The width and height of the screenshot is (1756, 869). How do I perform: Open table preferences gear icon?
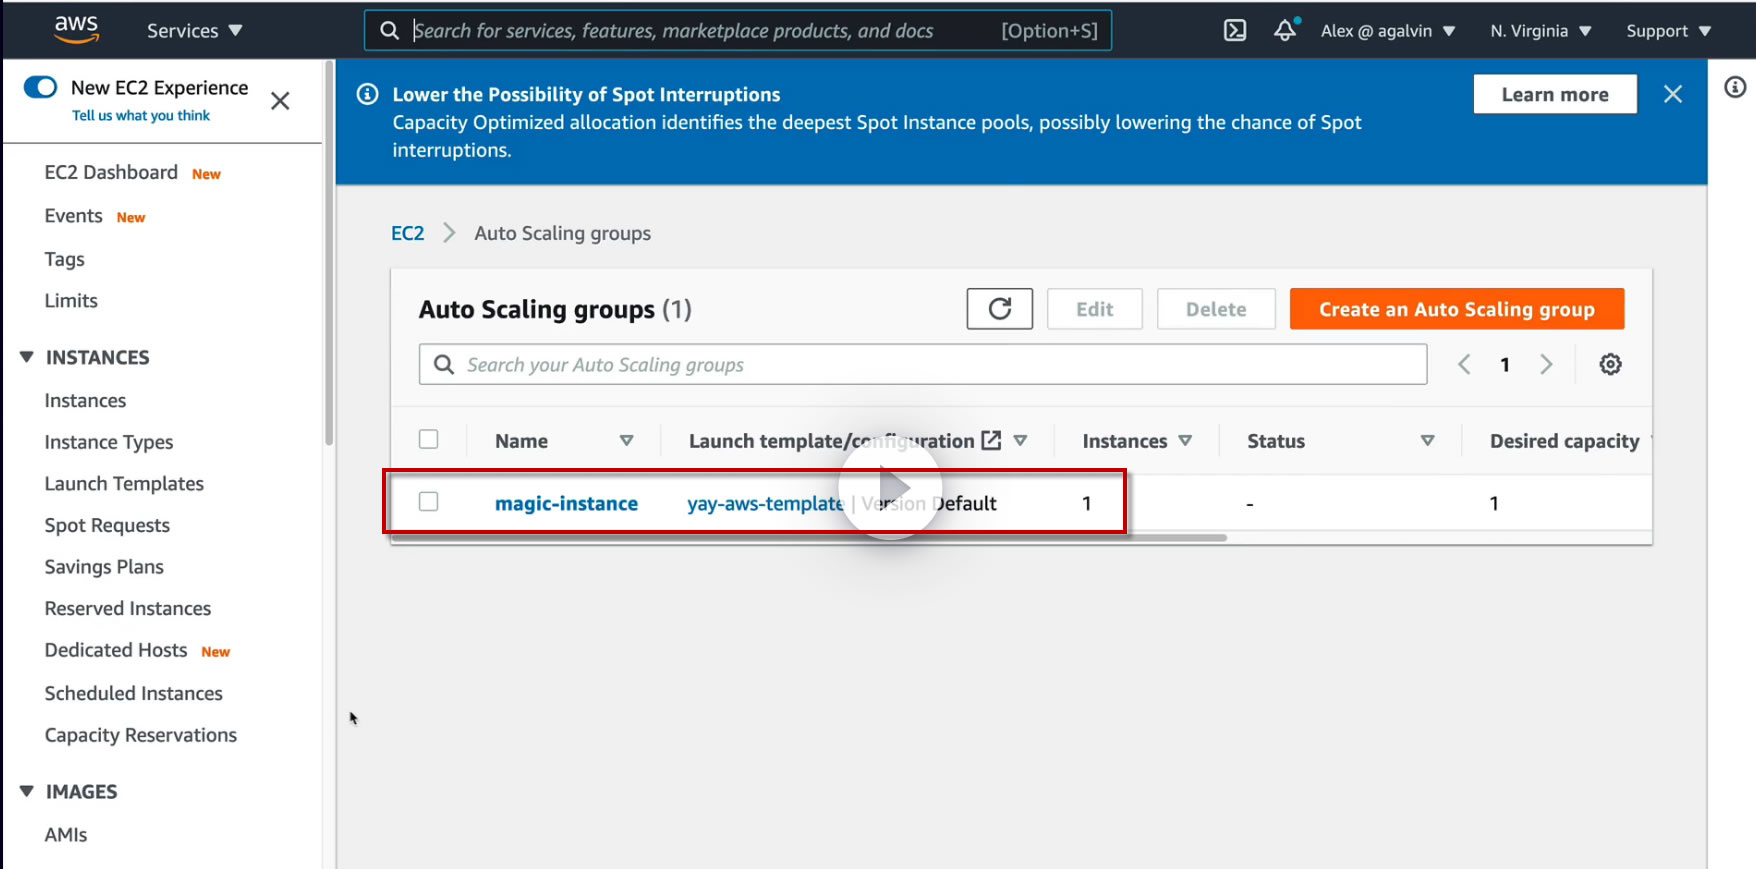1610,365
